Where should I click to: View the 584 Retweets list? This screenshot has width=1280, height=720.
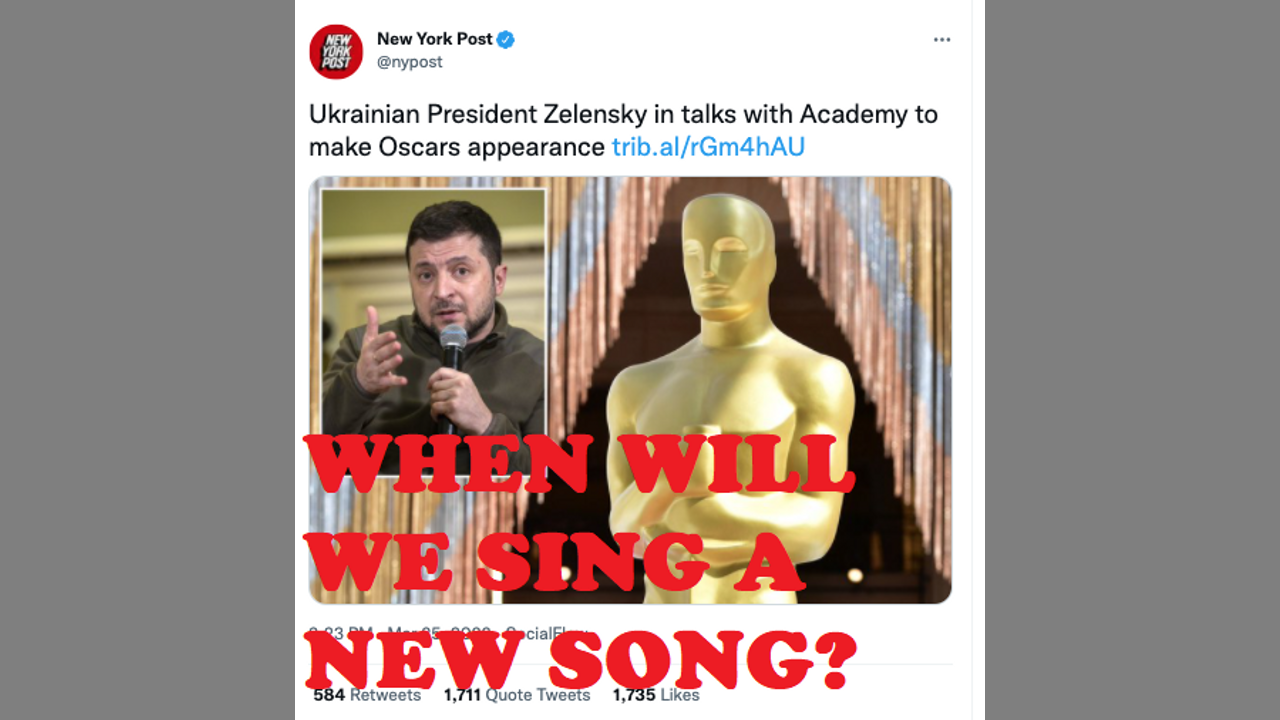coord(367,694)
